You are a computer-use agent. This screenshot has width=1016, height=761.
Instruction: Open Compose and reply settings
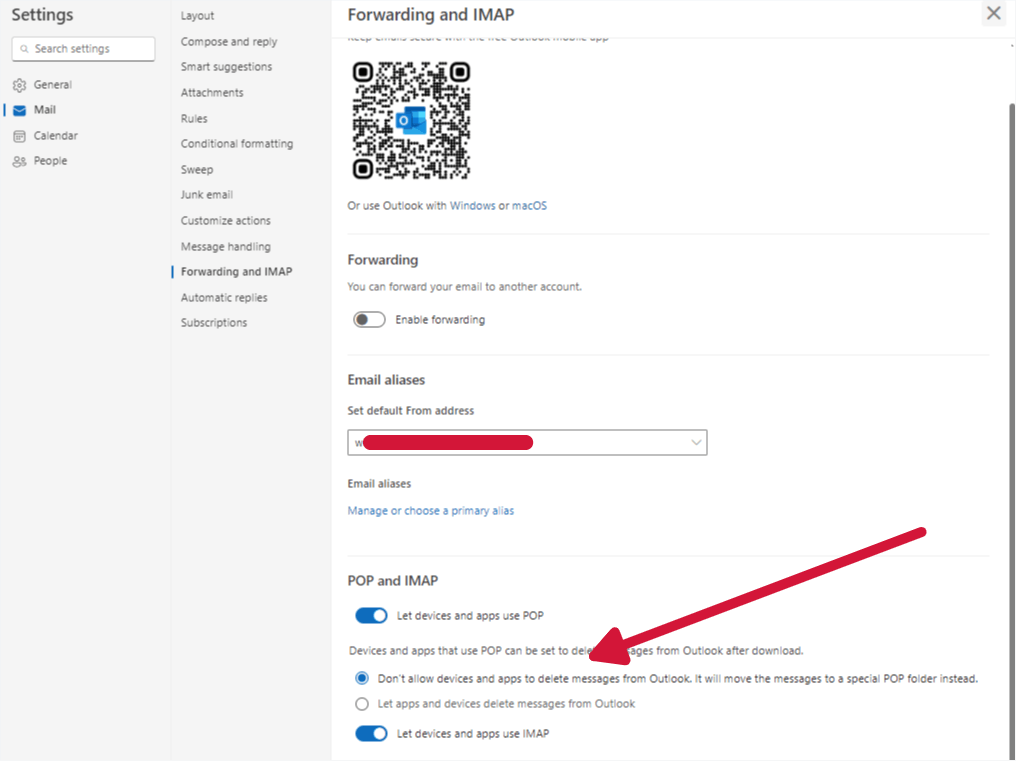(x=229, y=41)
